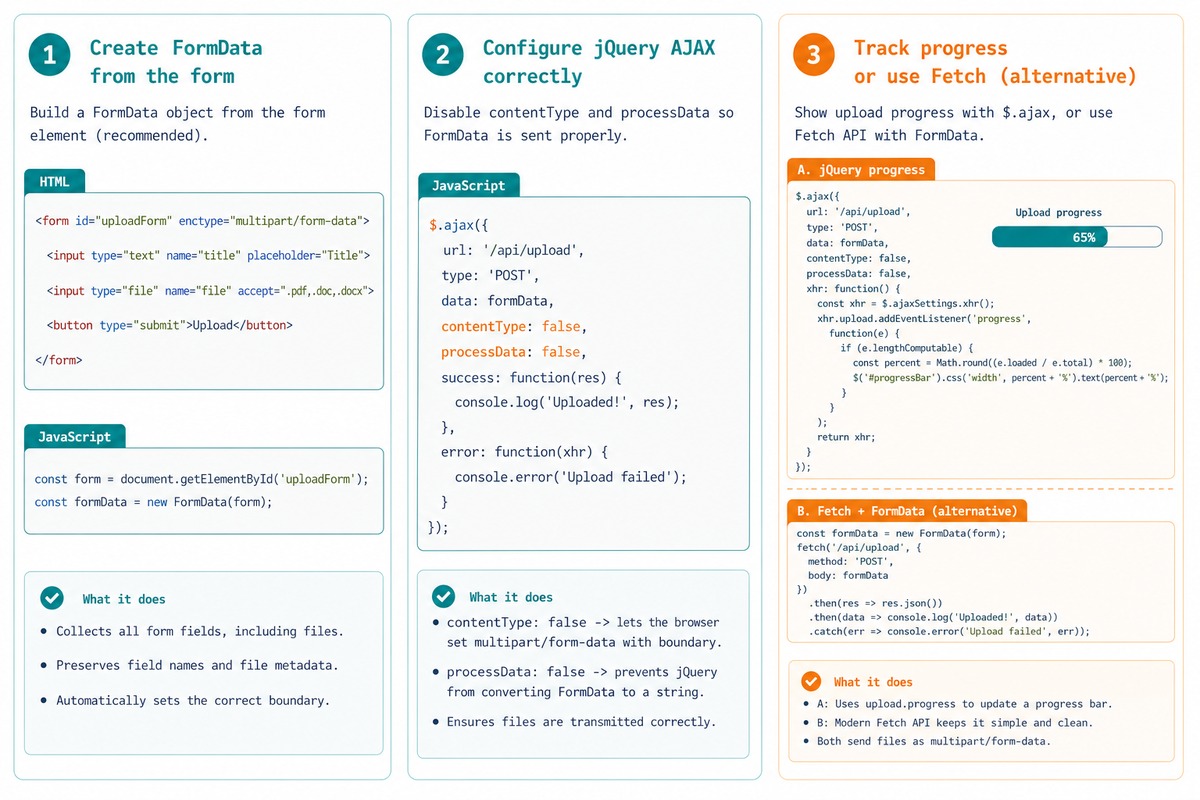Click the form id="uploadForm" opening tag line
1200x800 pixels.
click(202, 220)
